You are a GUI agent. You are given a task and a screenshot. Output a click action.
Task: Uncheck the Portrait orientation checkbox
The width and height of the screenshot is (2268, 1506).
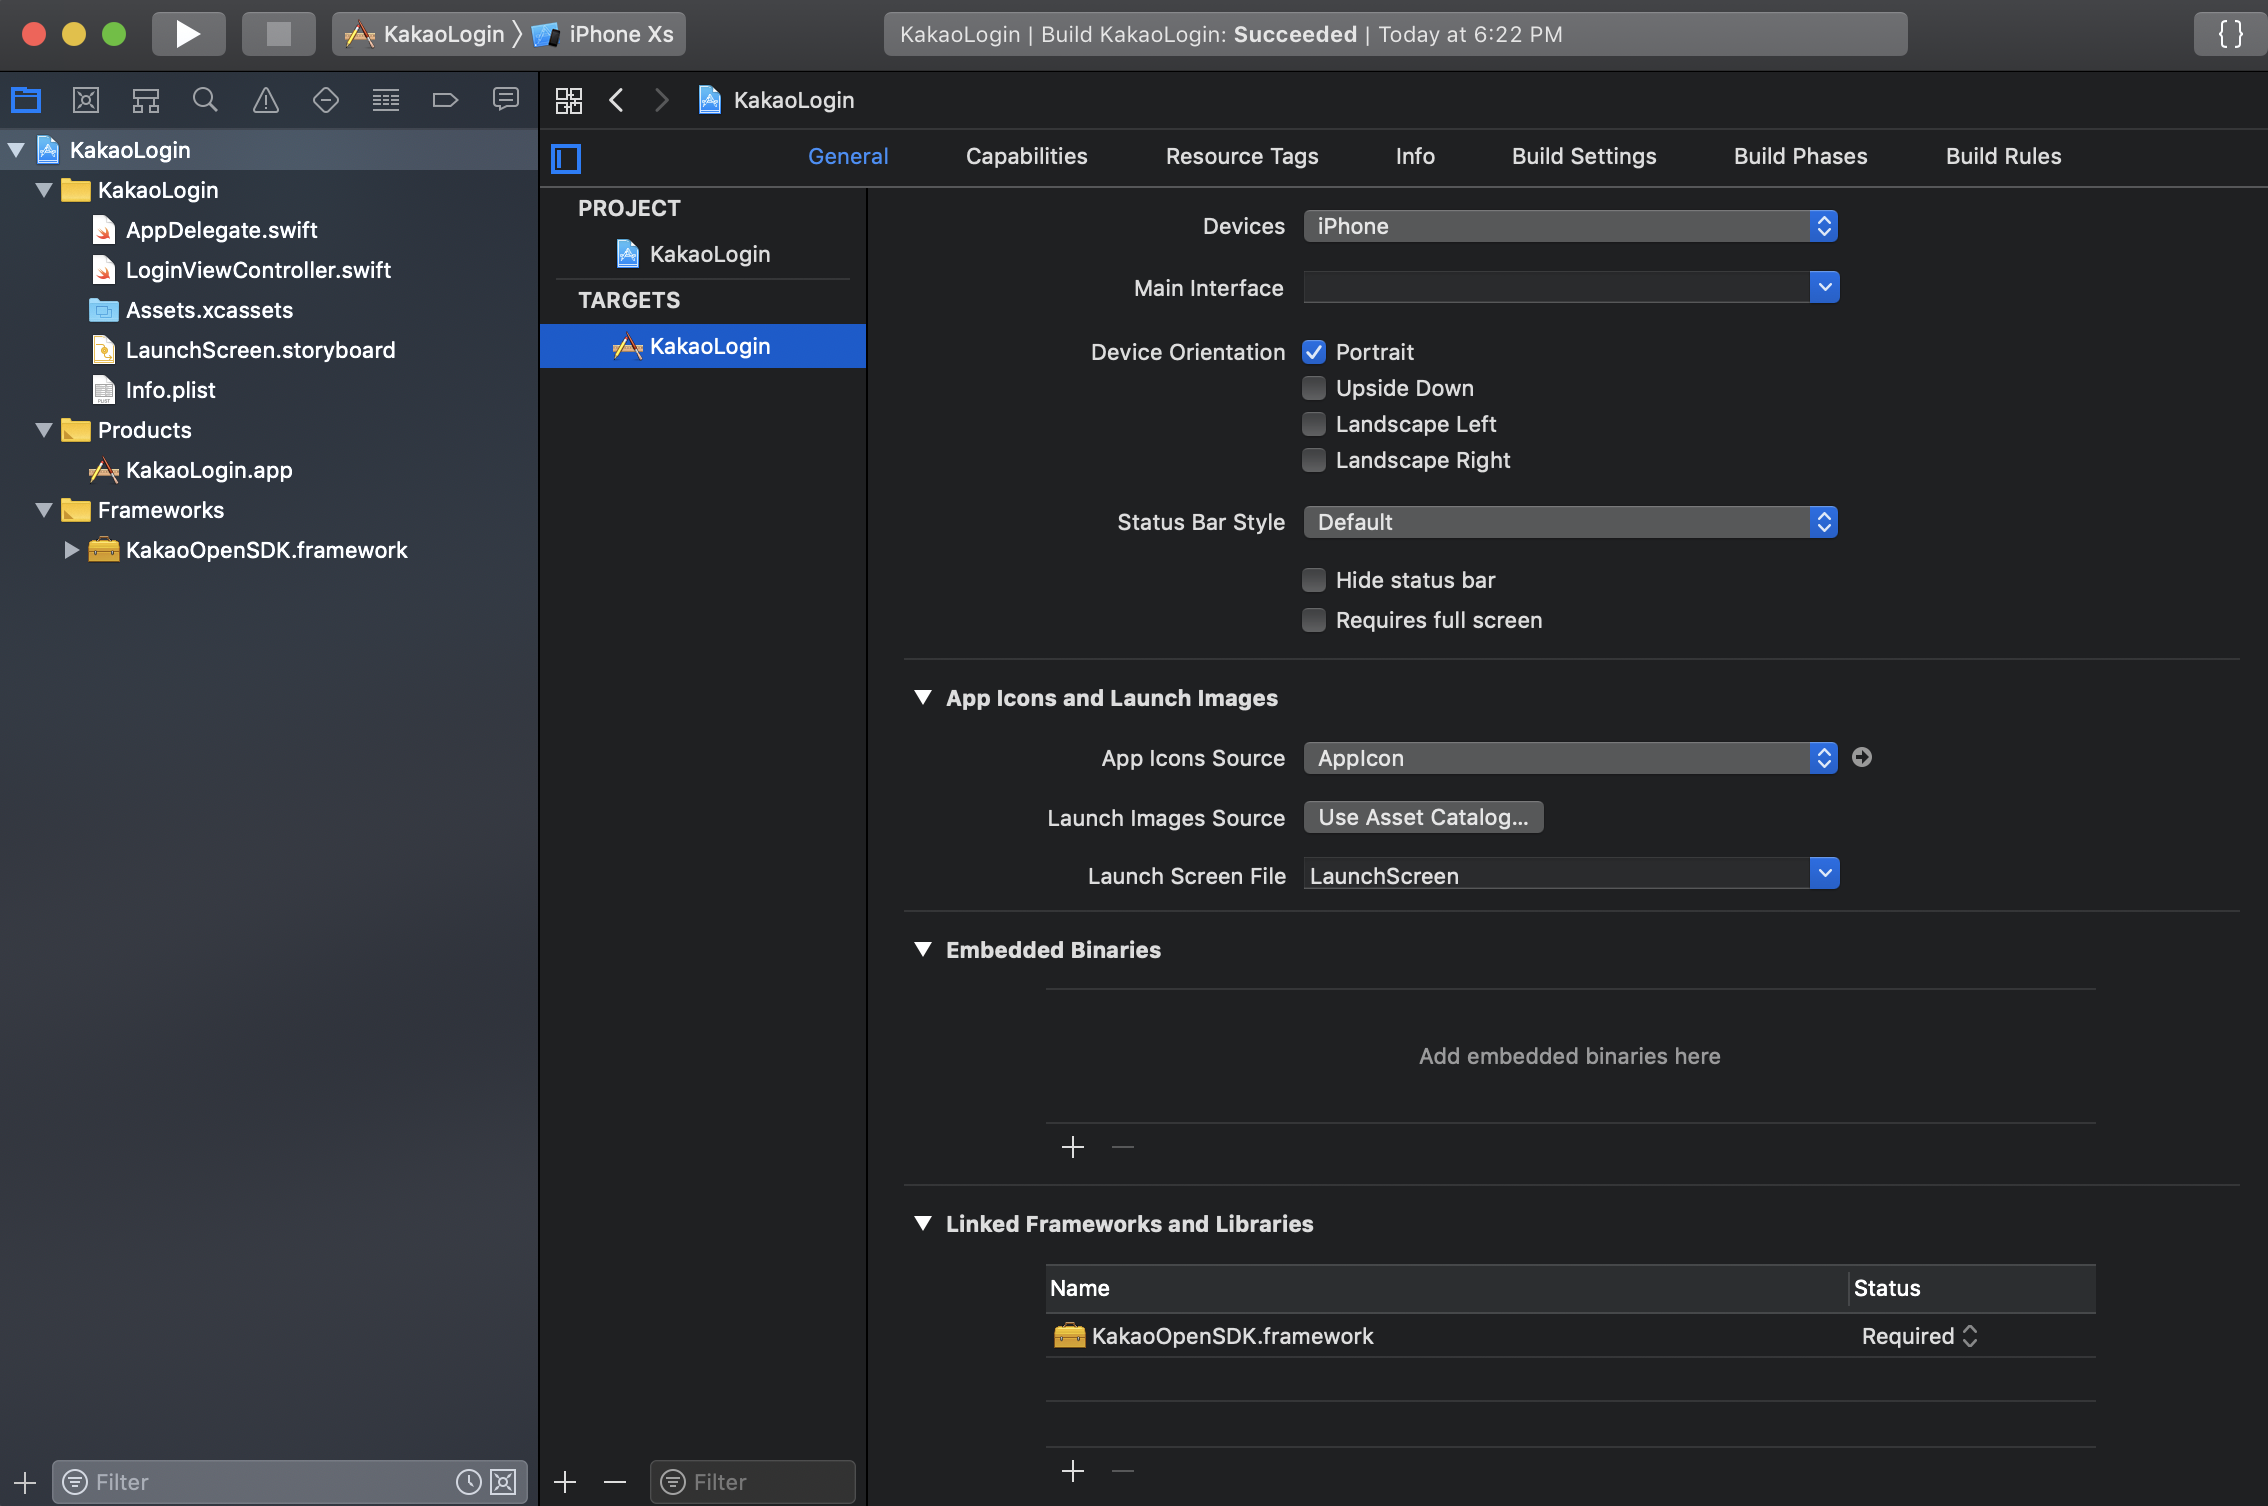click(x=1314, y=352)
